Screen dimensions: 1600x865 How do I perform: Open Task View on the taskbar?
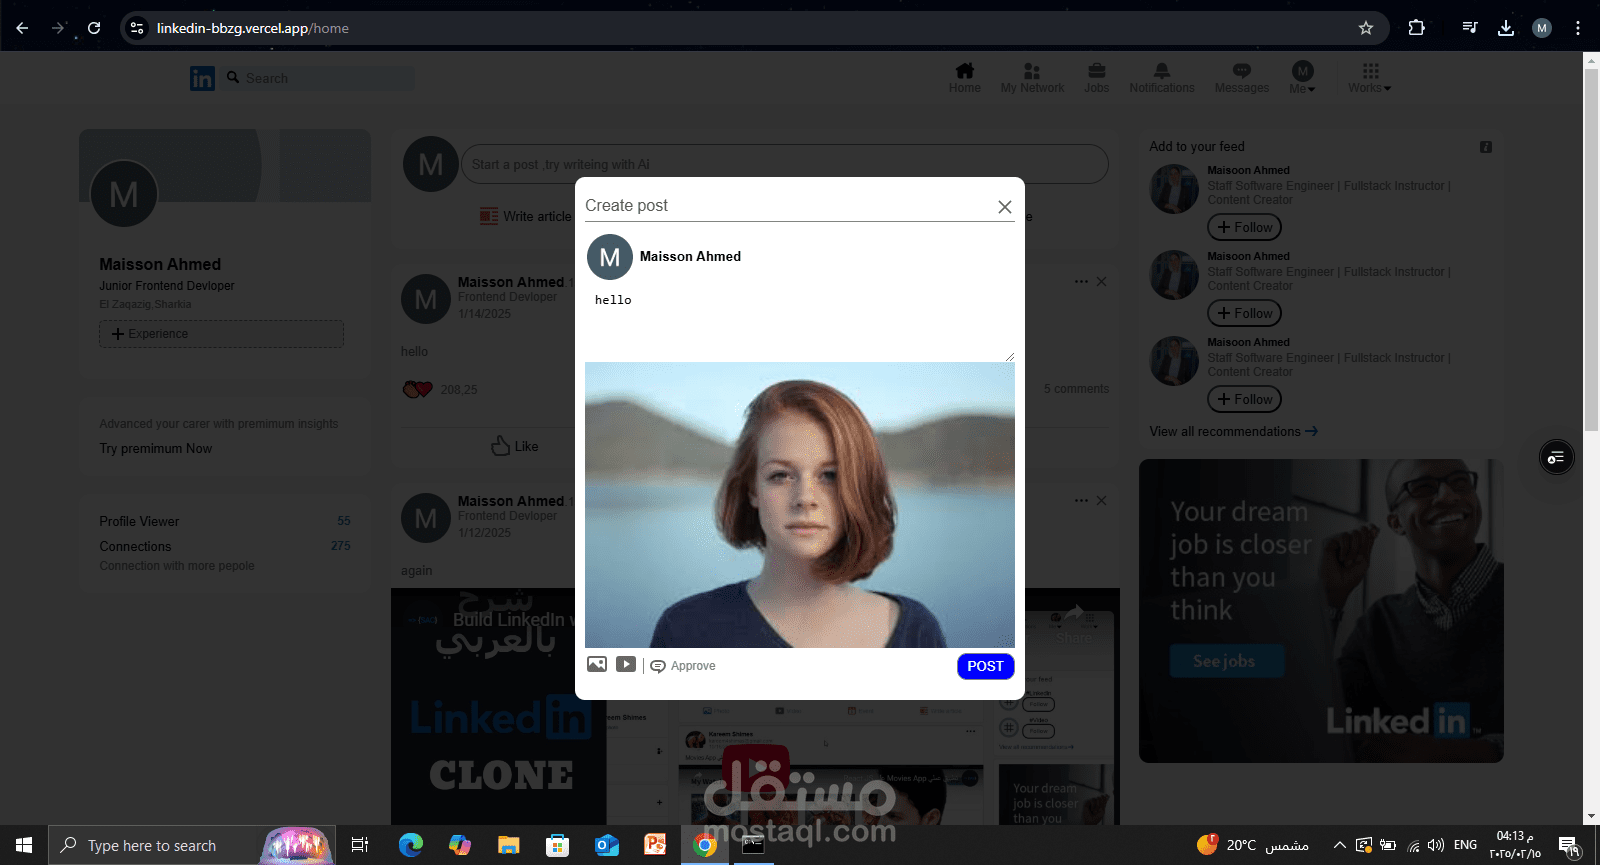pyautogui.click(x=360, y=845)
